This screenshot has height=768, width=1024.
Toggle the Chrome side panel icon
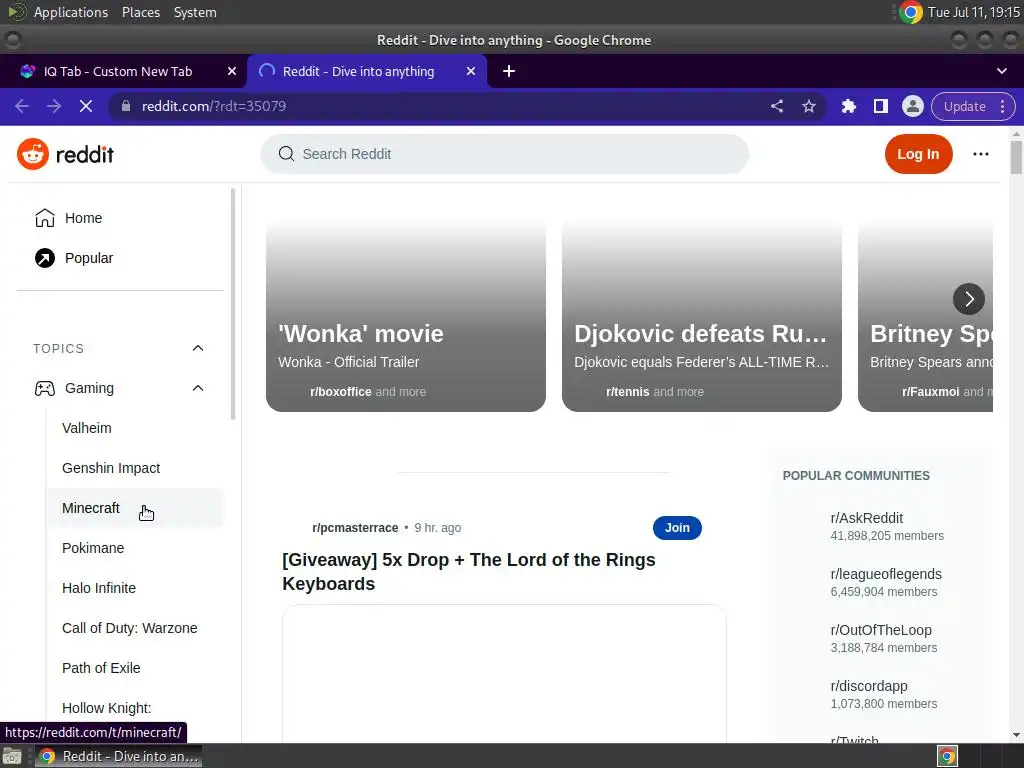click(880, 106)
